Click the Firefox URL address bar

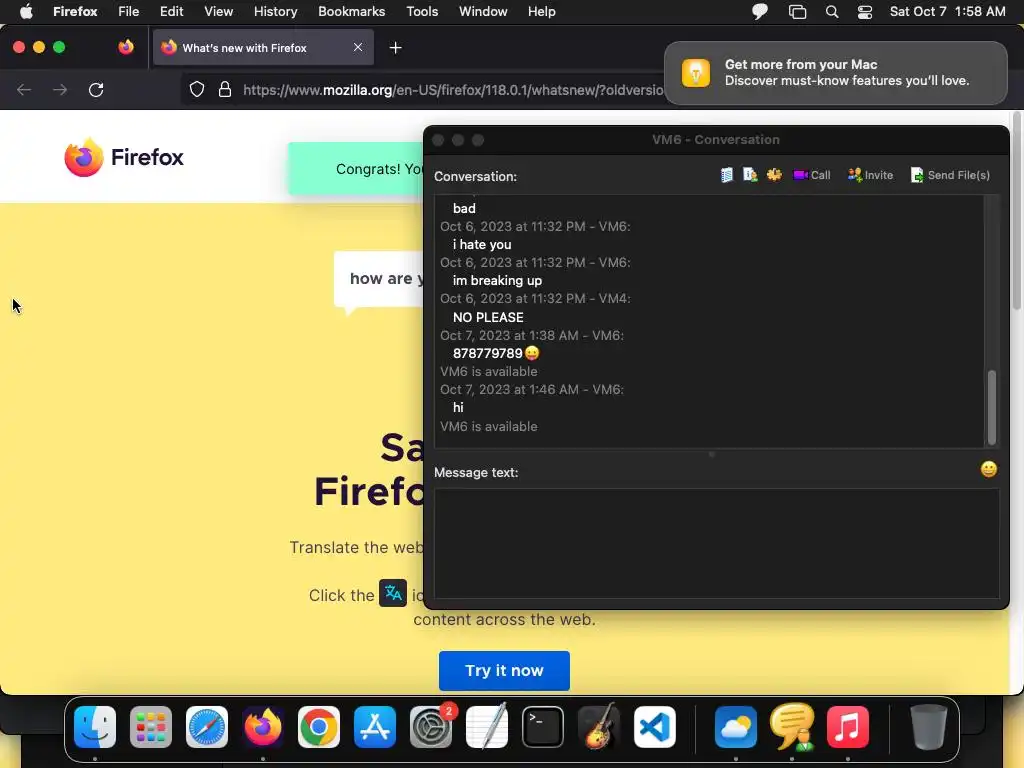click(452, 89)
